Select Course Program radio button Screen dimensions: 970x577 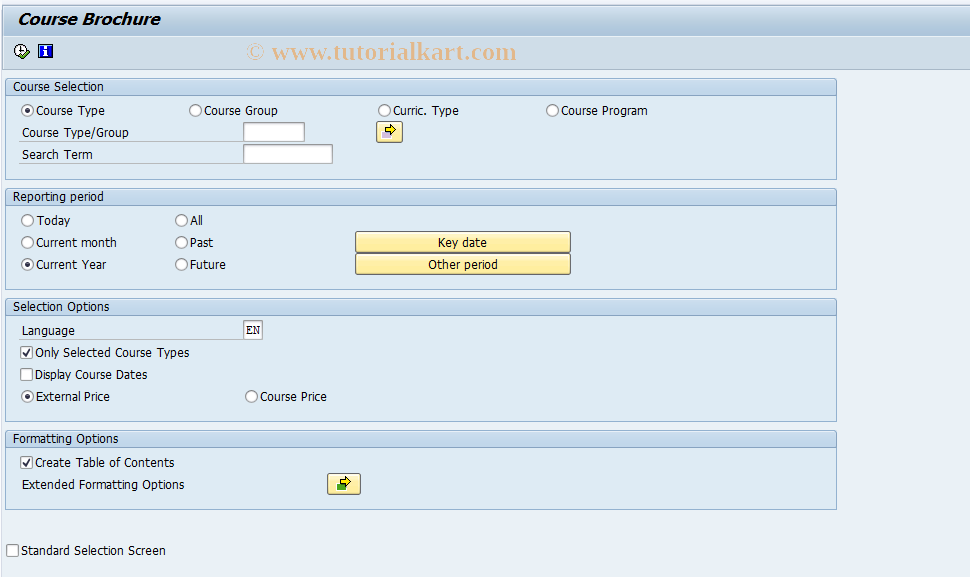coord(552,111)
